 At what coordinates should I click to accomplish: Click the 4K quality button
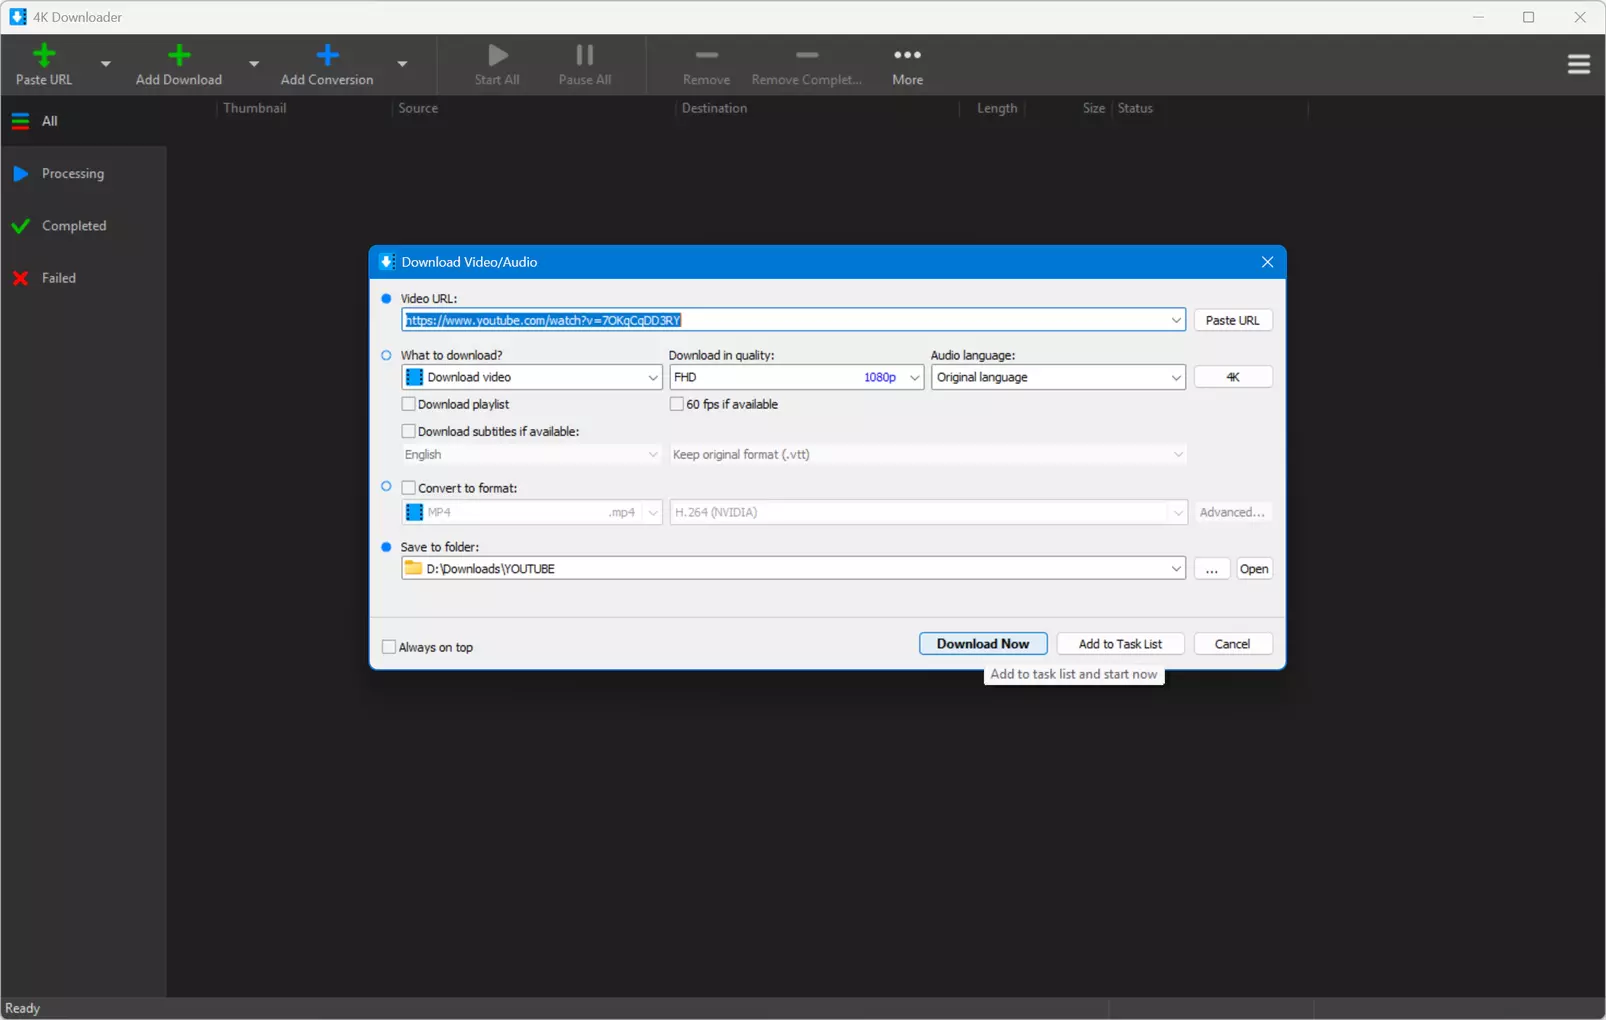coord(1233,377)
